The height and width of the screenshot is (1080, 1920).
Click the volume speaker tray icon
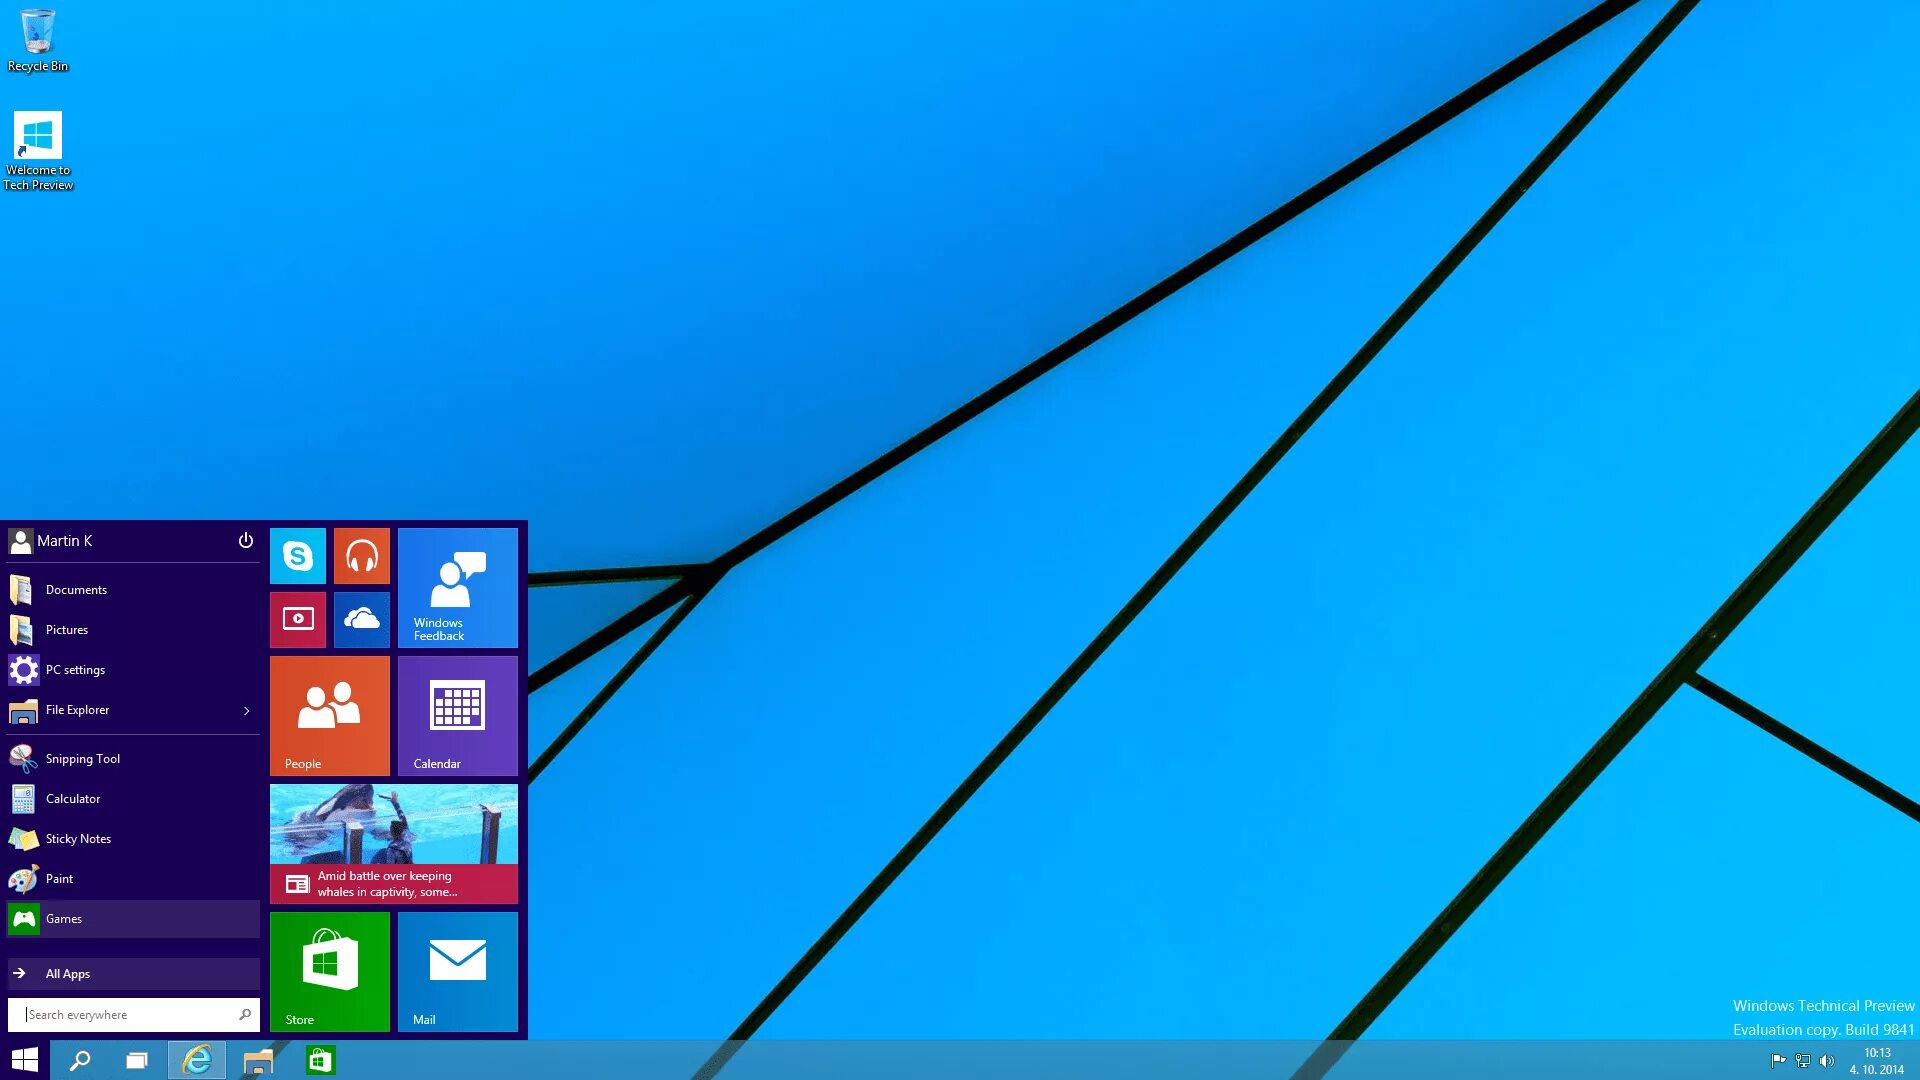click(1827, 1061)
